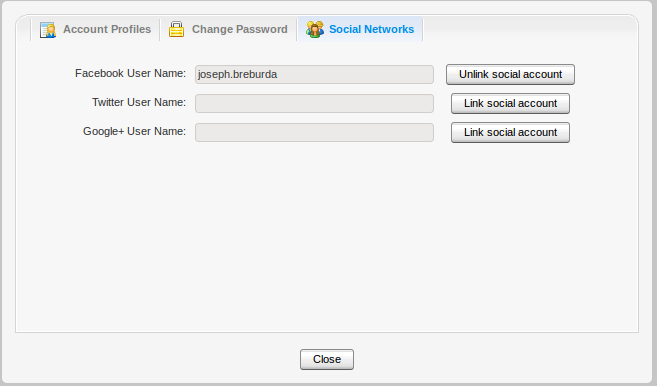Viewport: 657px width, 386px height.
Task: Link social account for Google+
Action: [x=510, y=132]
